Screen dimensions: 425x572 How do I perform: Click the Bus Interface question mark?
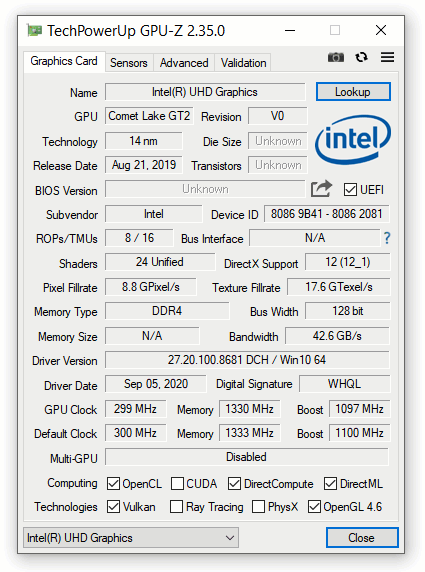coord(387,238)
